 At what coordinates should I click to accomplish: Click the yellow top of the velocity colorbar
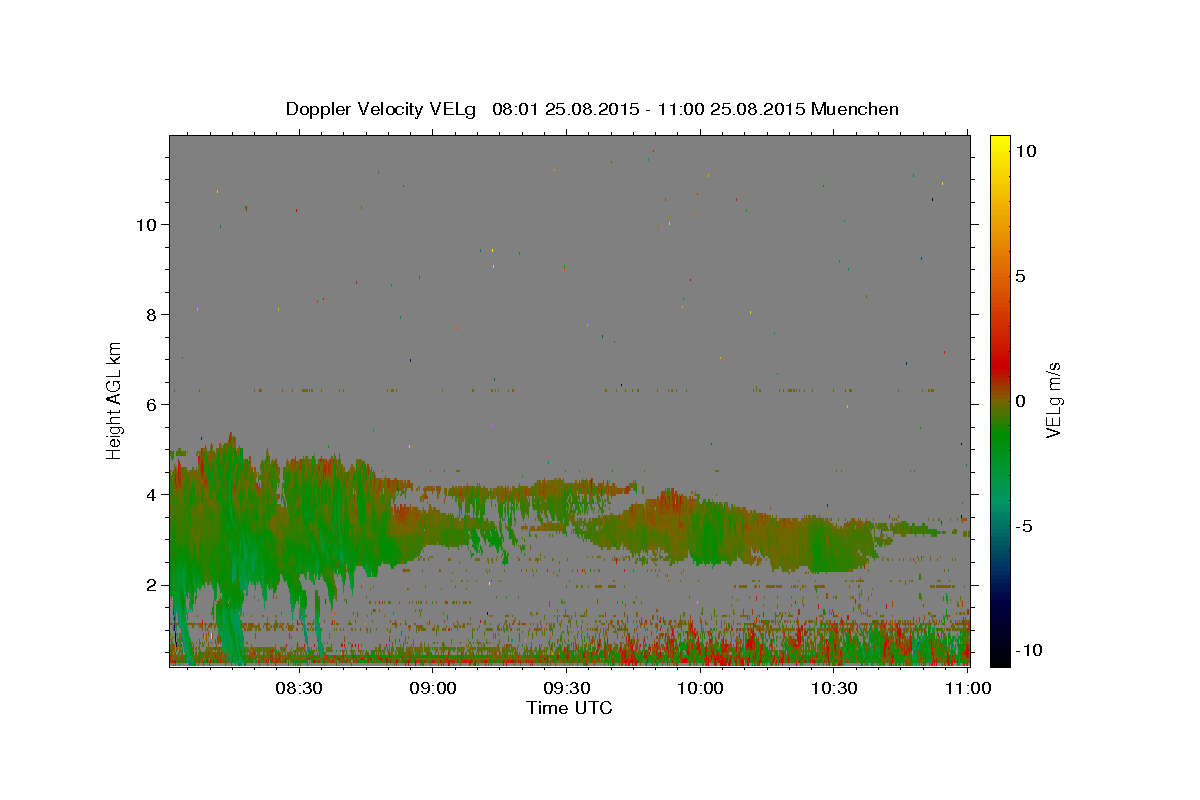pos(999,145)
